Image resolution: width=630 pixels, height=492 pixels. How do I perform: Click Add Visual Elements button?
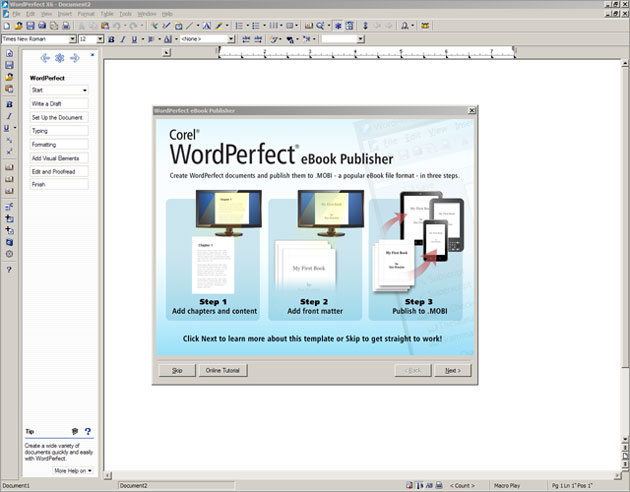pyautogui.click(x=59, y=158)
